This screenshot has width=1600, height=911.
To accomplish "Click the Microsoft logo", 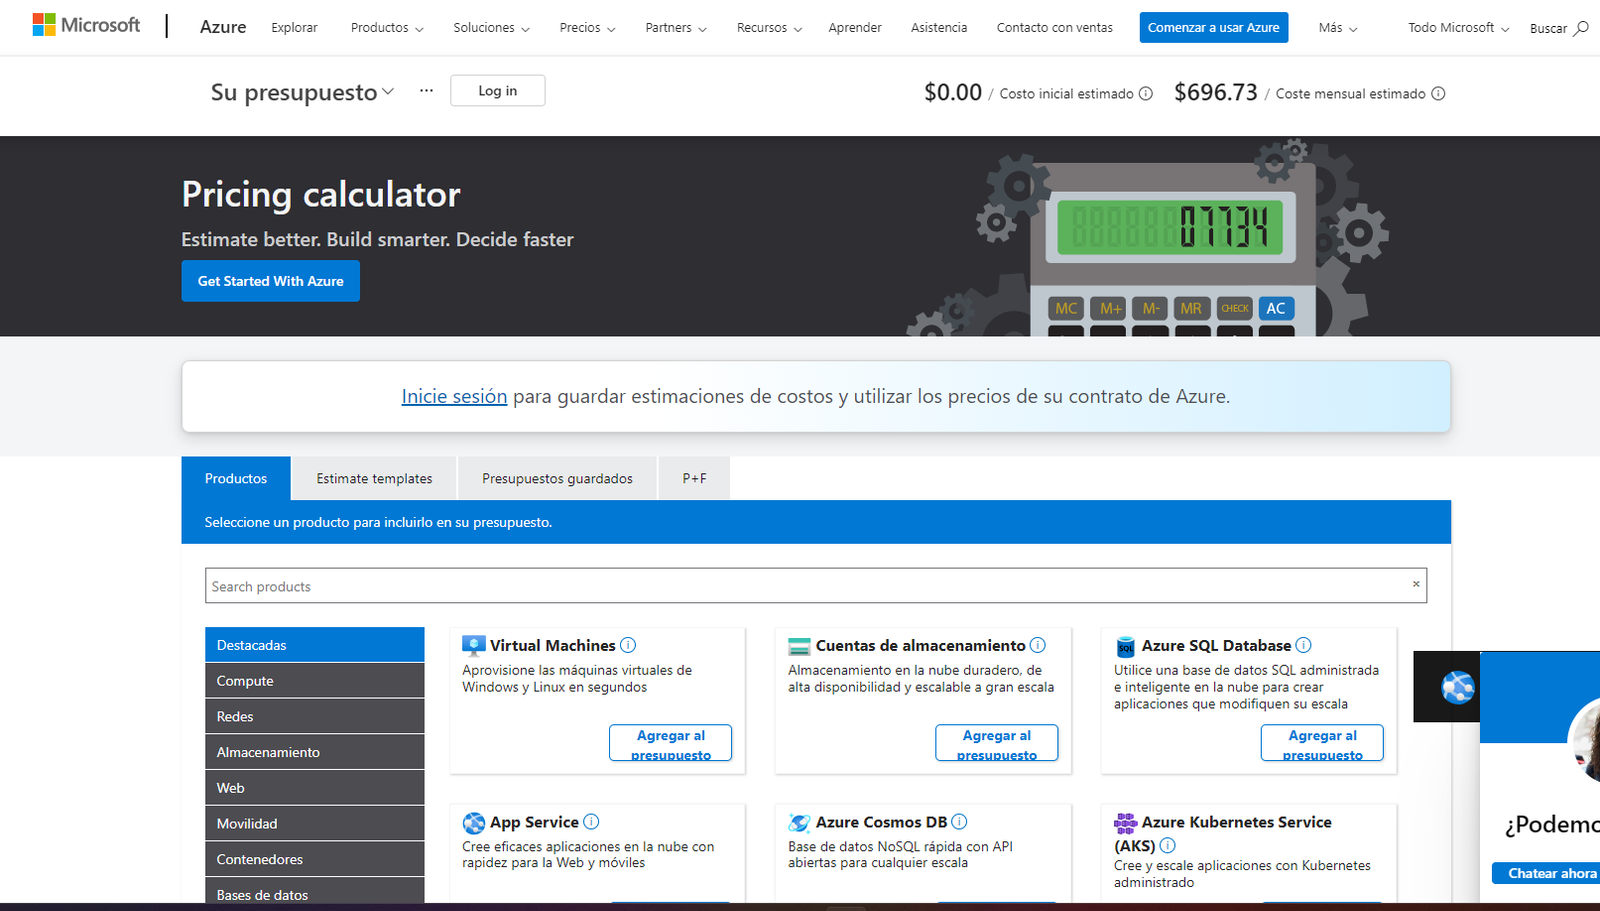I will point(86,25).
